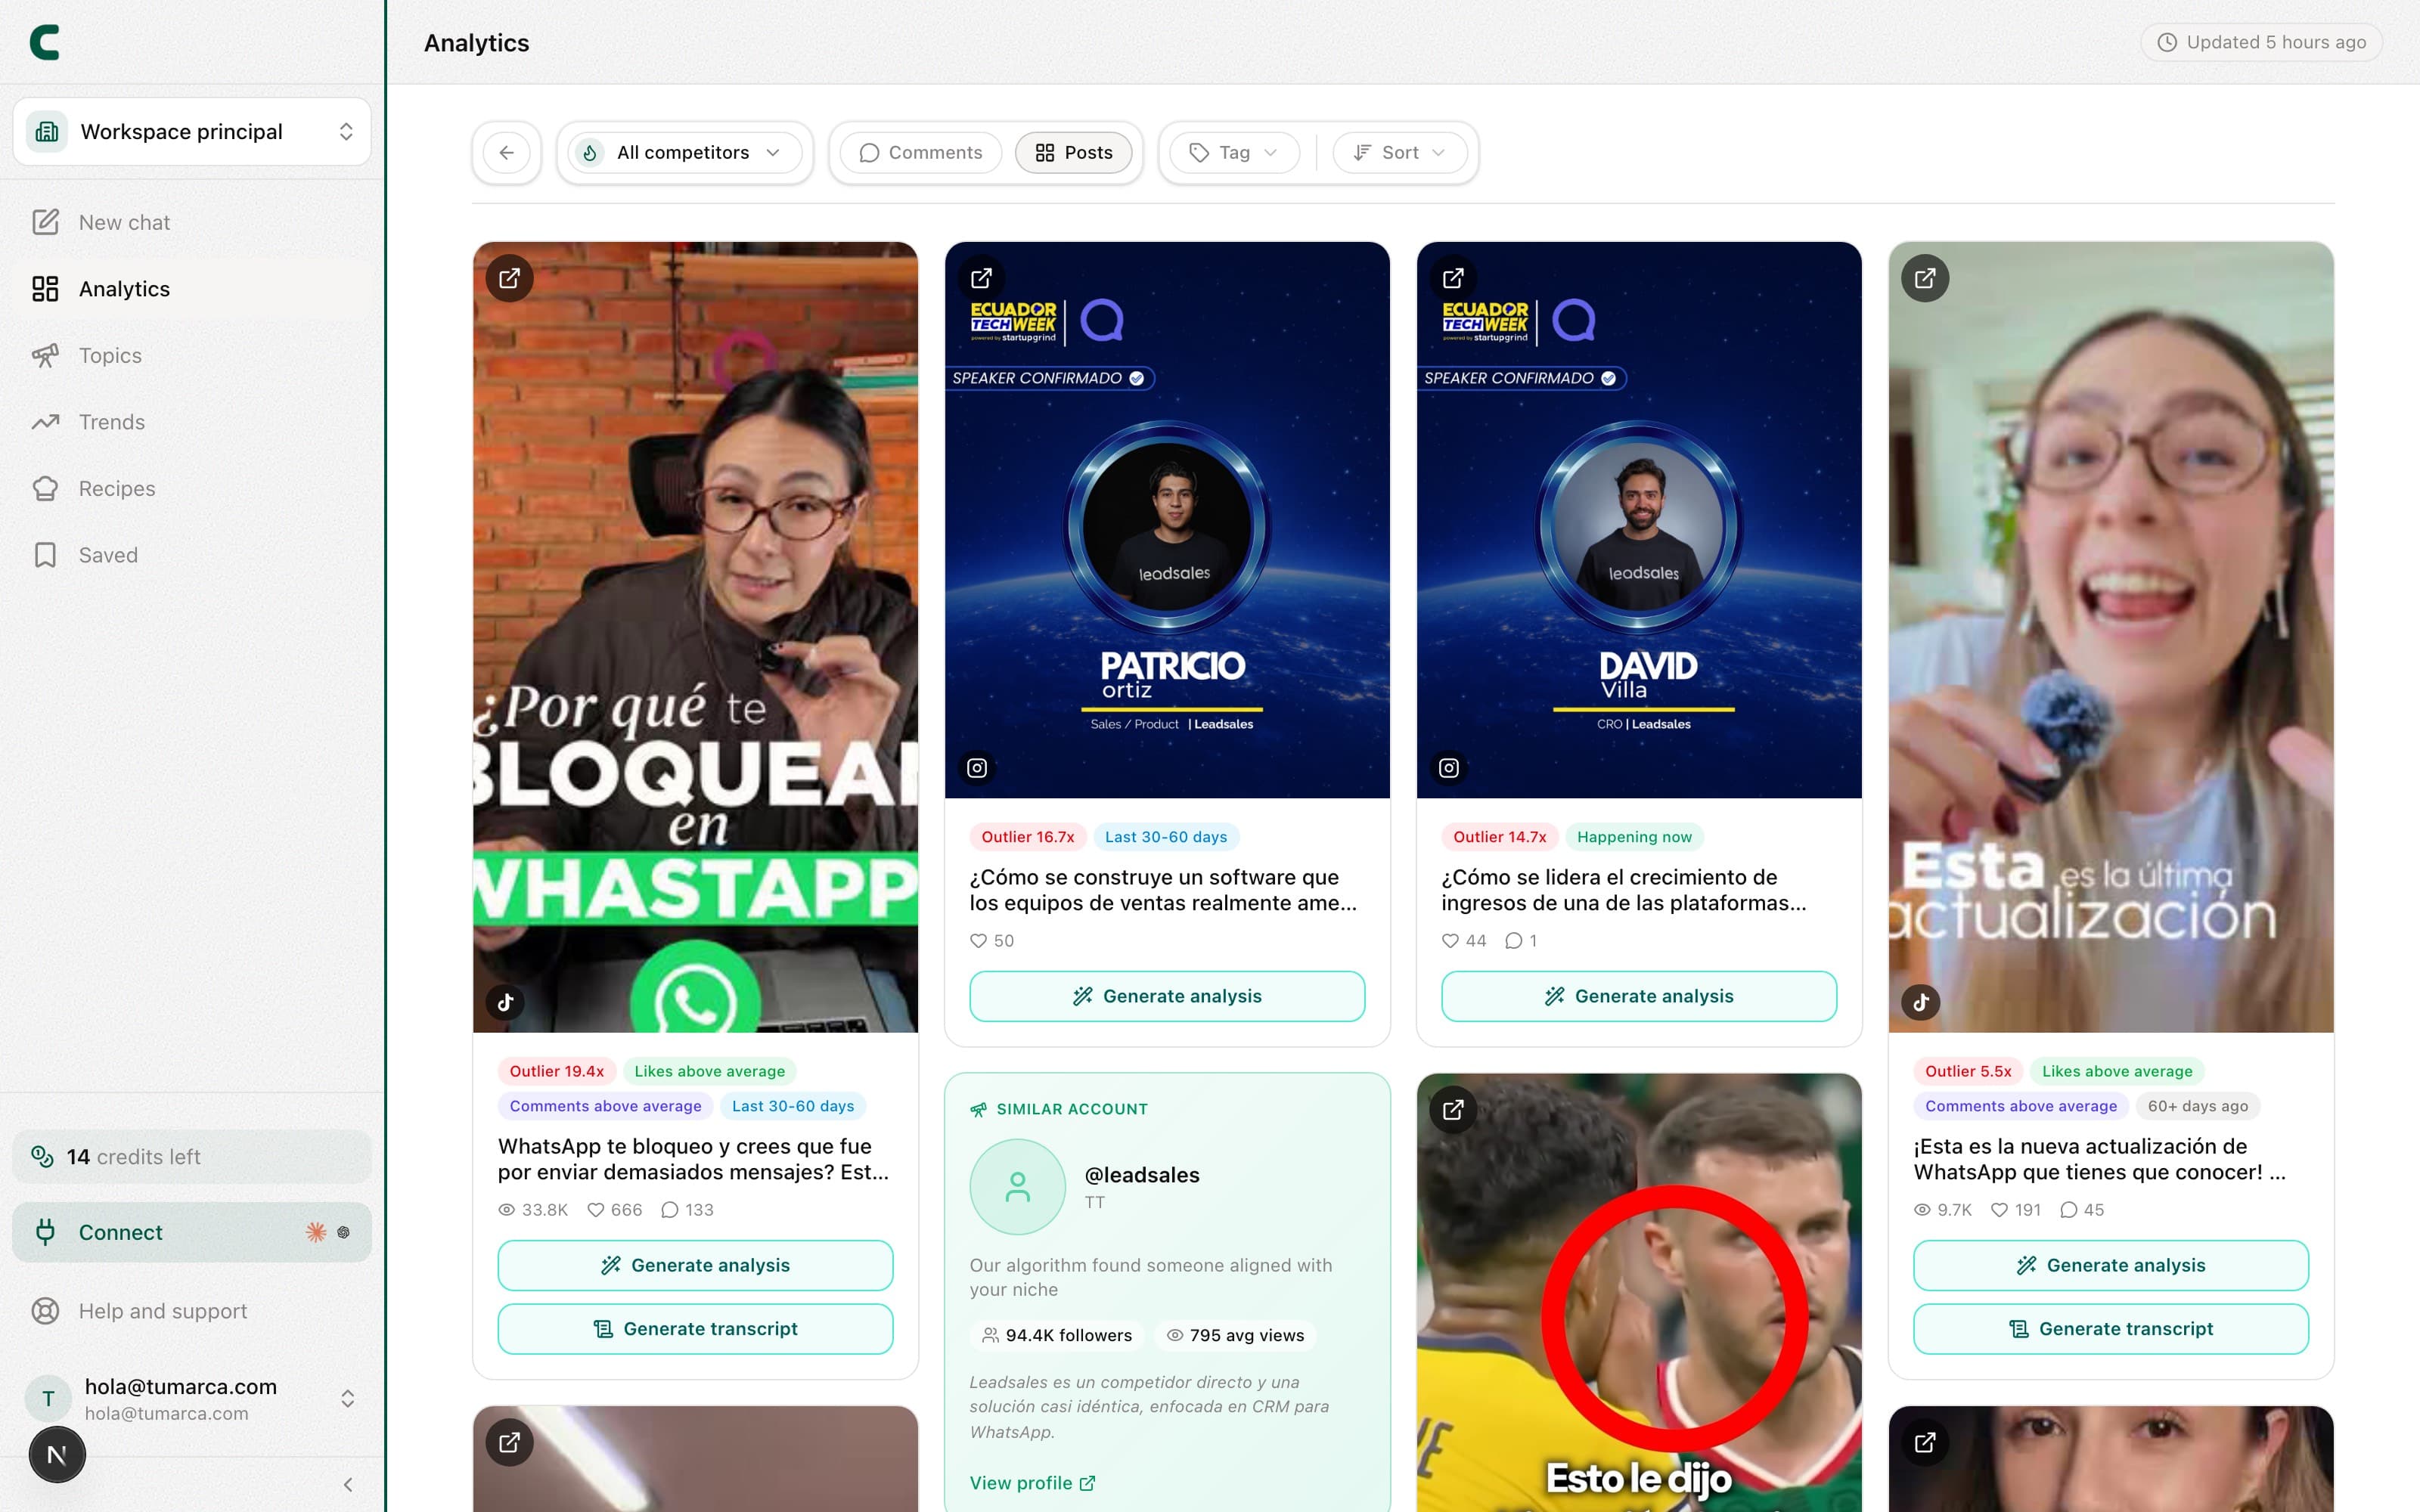This screenshot has height=1512, width=2420.
Task: Open the WhatsApp bloqueo post externally
Action: click(x=510, y=278)
